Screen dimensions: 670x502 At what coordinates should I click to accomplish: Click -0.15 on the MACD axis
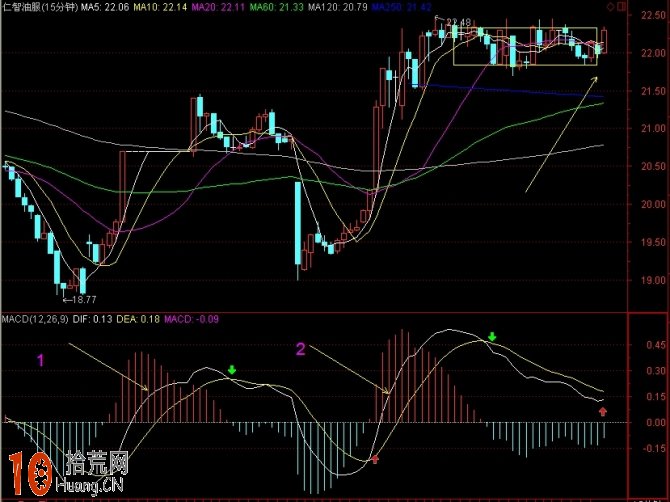(654, 449)
